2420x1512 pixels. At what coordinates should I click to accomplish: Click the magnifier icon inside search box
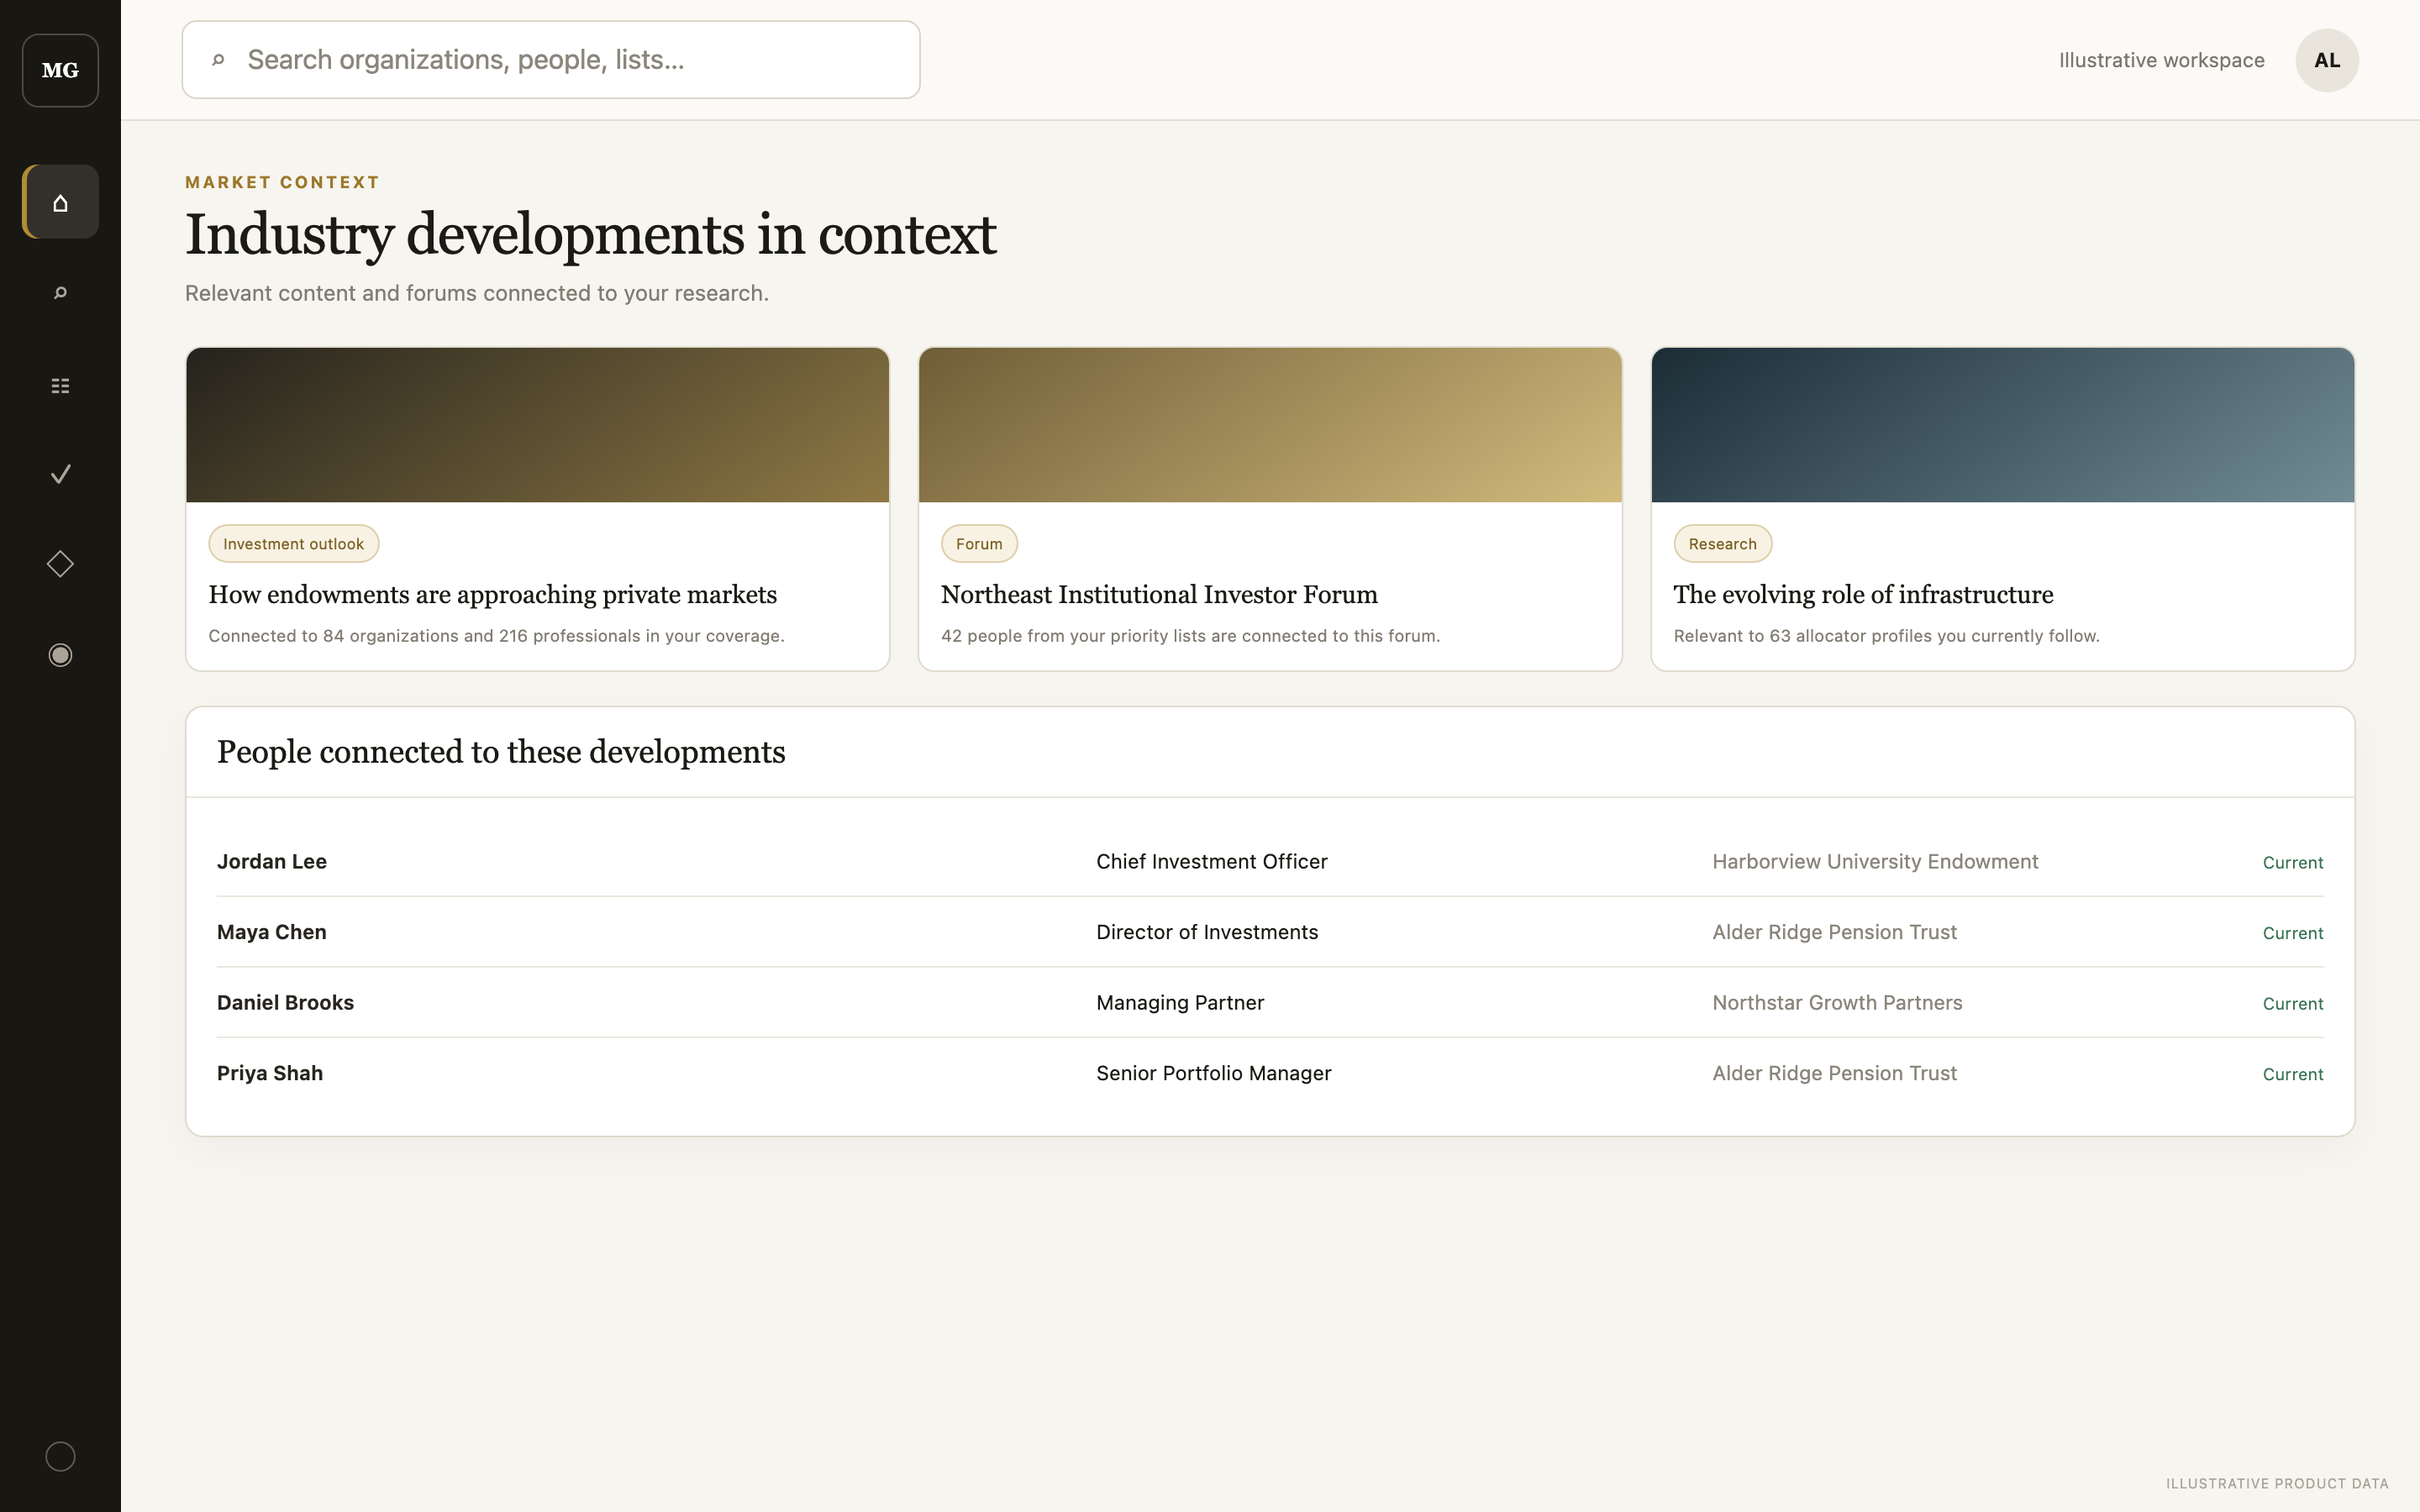(218, 60)
